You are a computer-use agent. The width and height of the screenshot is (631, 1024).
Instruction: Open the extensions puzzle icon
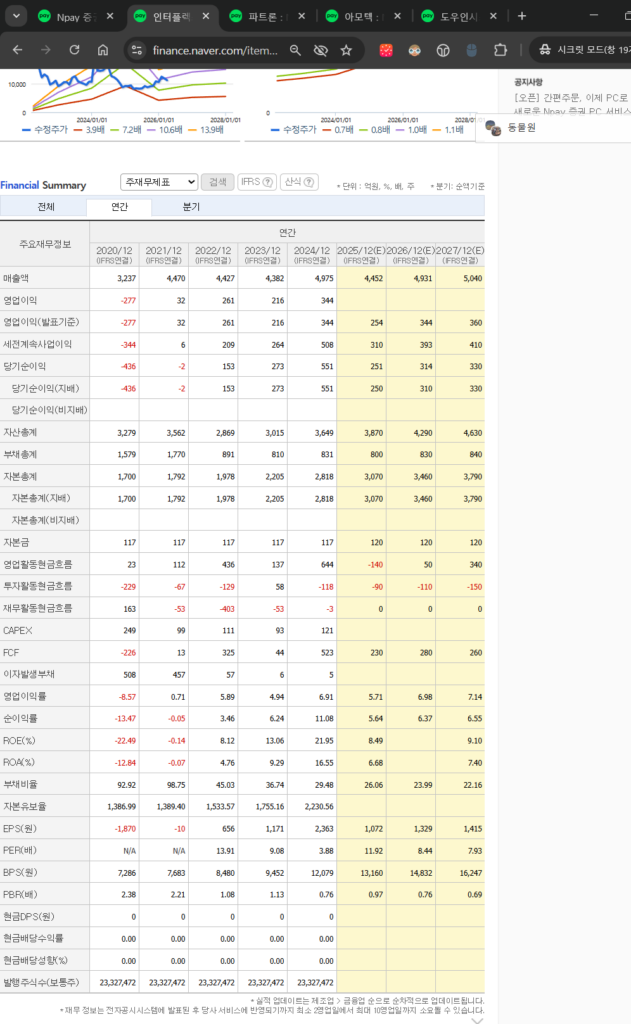[x=501, y=50]
